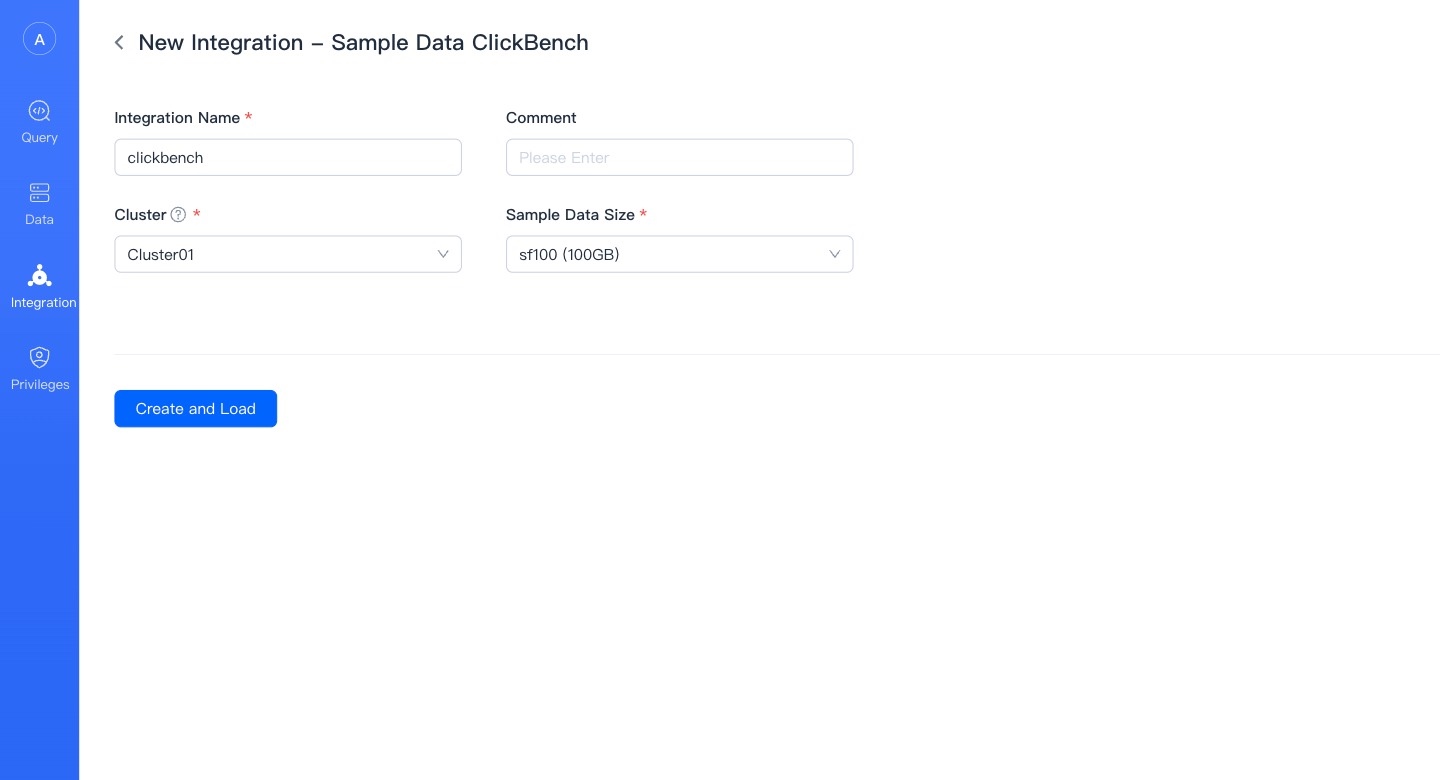
Task: Select the Data menu label
Action: tap(39, 220)
